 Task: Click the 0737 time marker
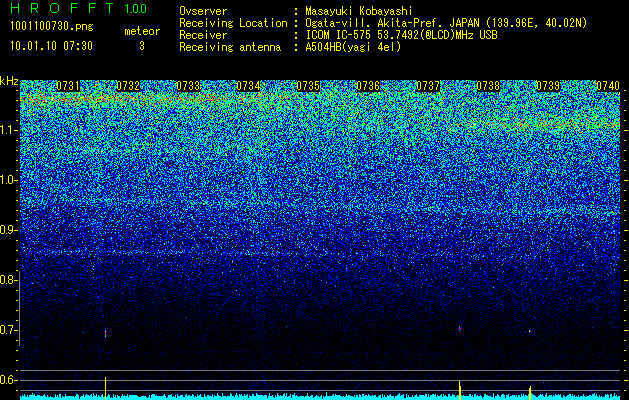pyautogui.click(x=428, y=86)
